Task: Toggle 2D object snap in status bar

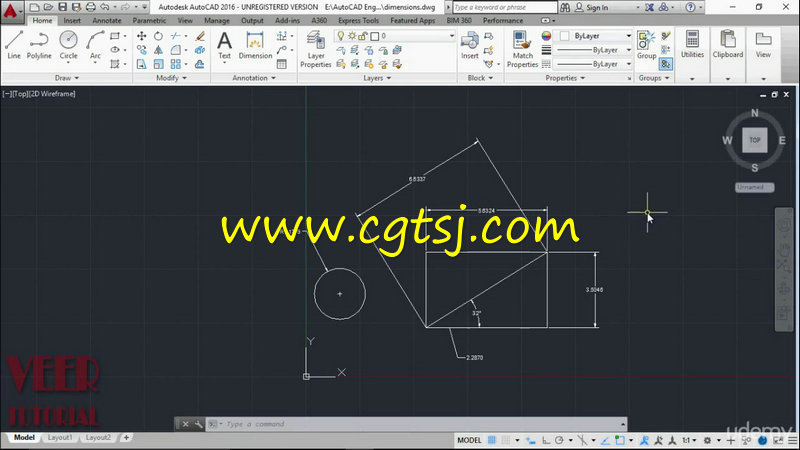Action: pos(619,440)
